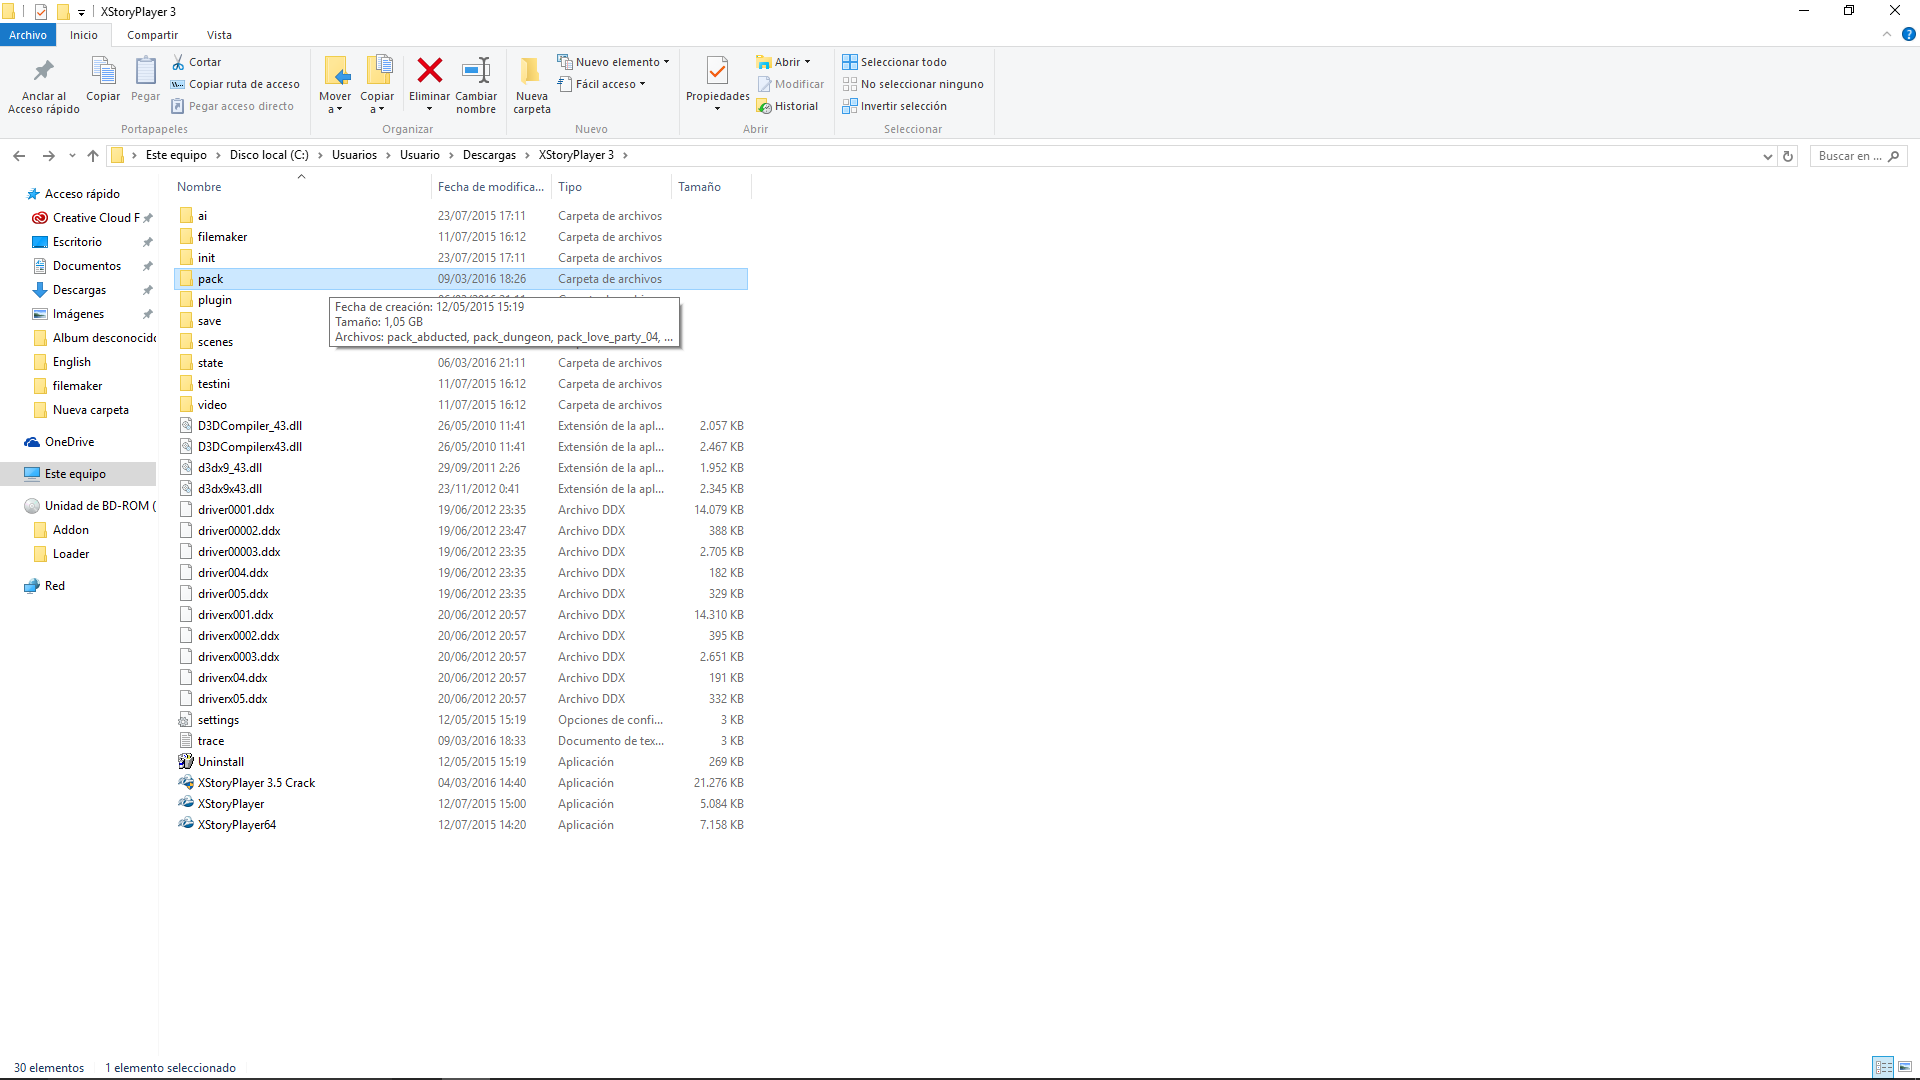
Task: Click the Historial button
Action: (787, 106)
